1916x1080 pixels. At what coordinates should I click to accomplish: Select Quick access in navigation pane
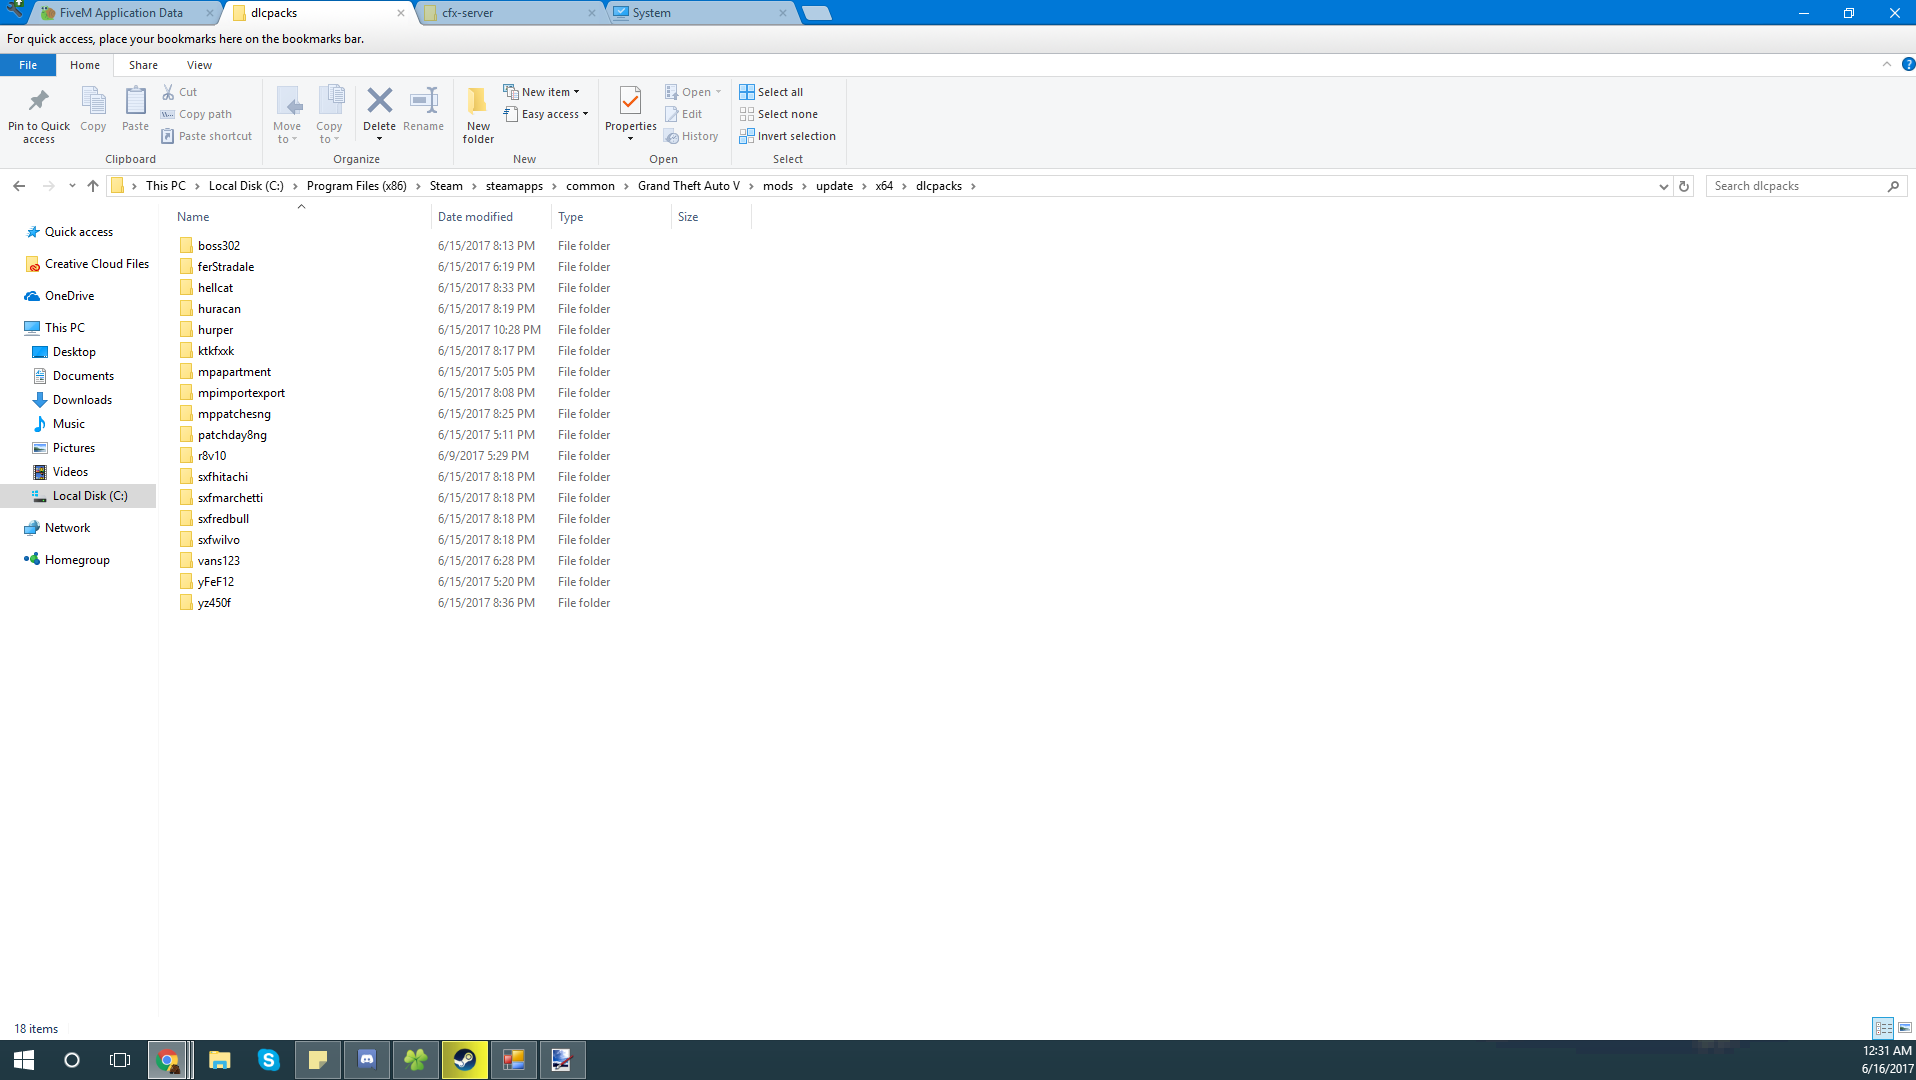pyautogui.click(x=79, y=232)
